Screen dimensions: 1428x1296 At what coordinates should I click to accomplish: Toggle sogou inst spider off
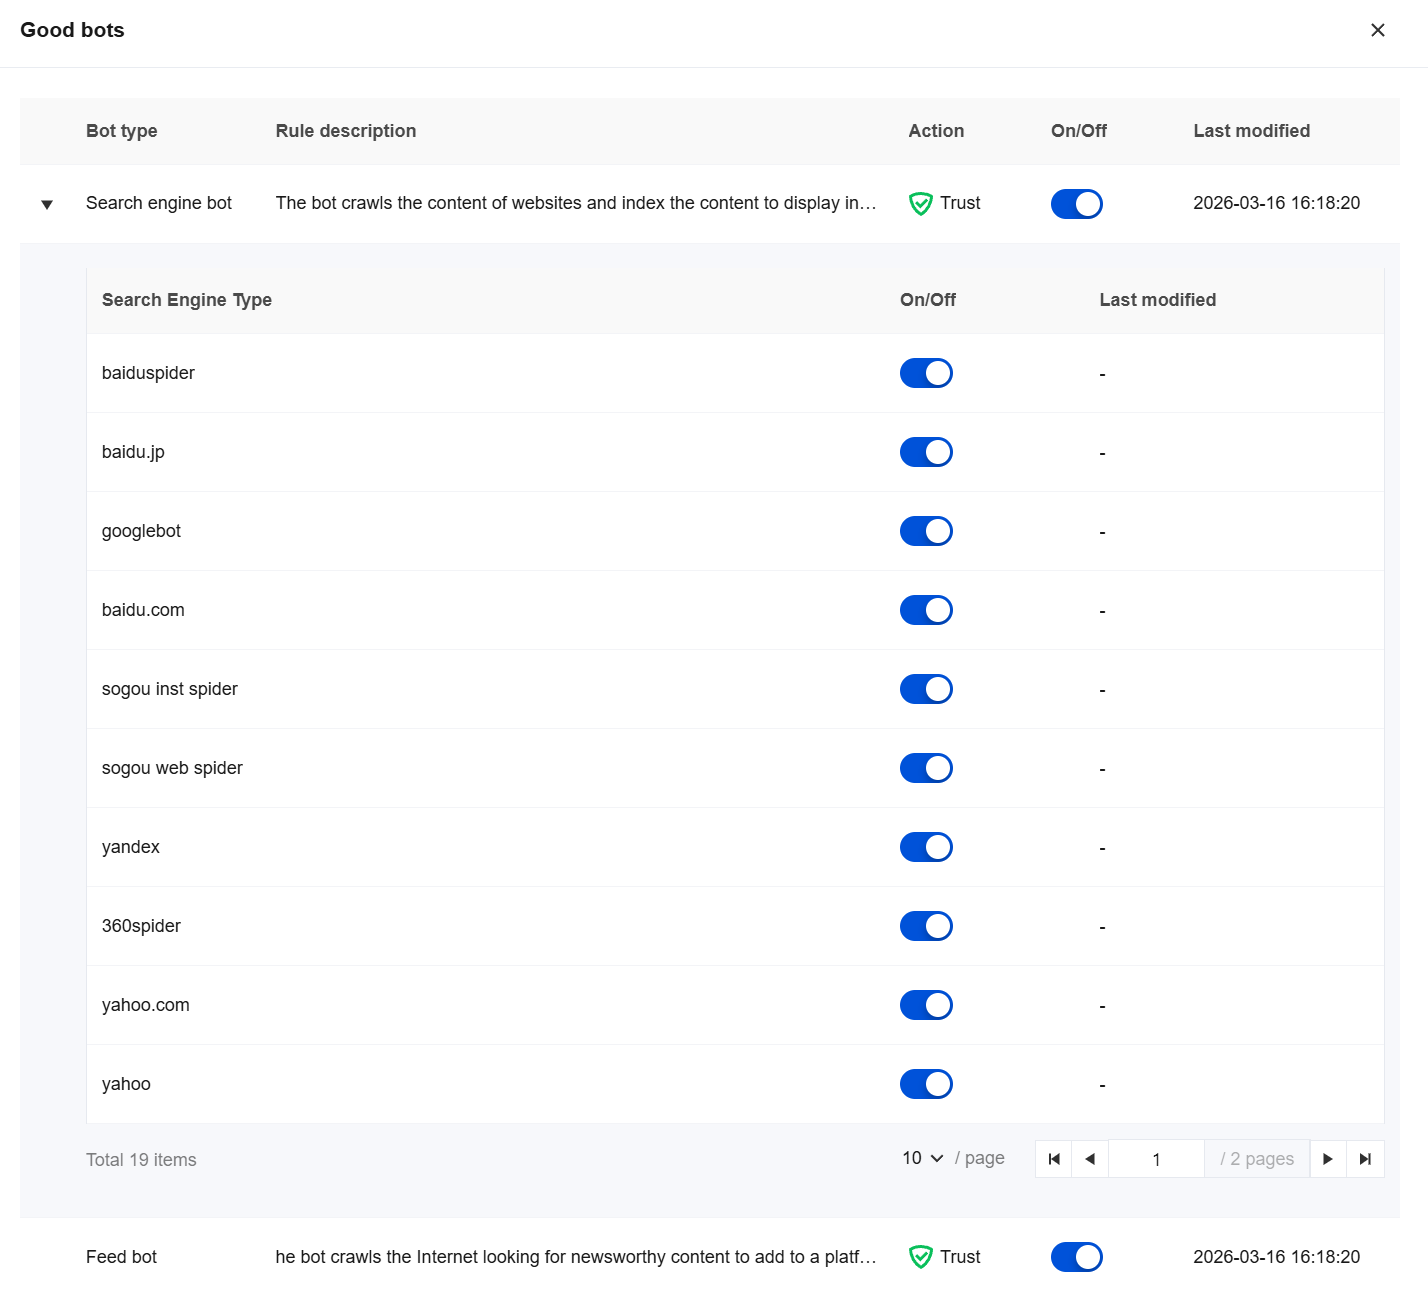click(x=926, y=689)
